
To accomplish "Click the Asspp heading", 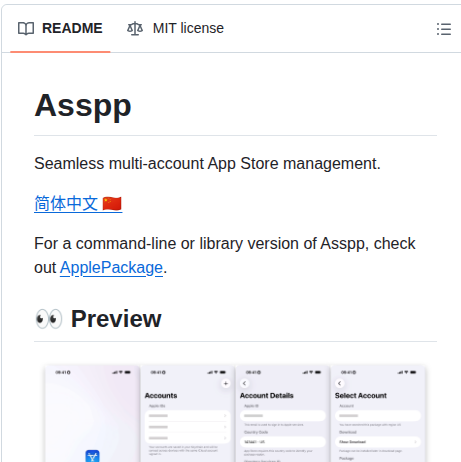I will (83, 105).
